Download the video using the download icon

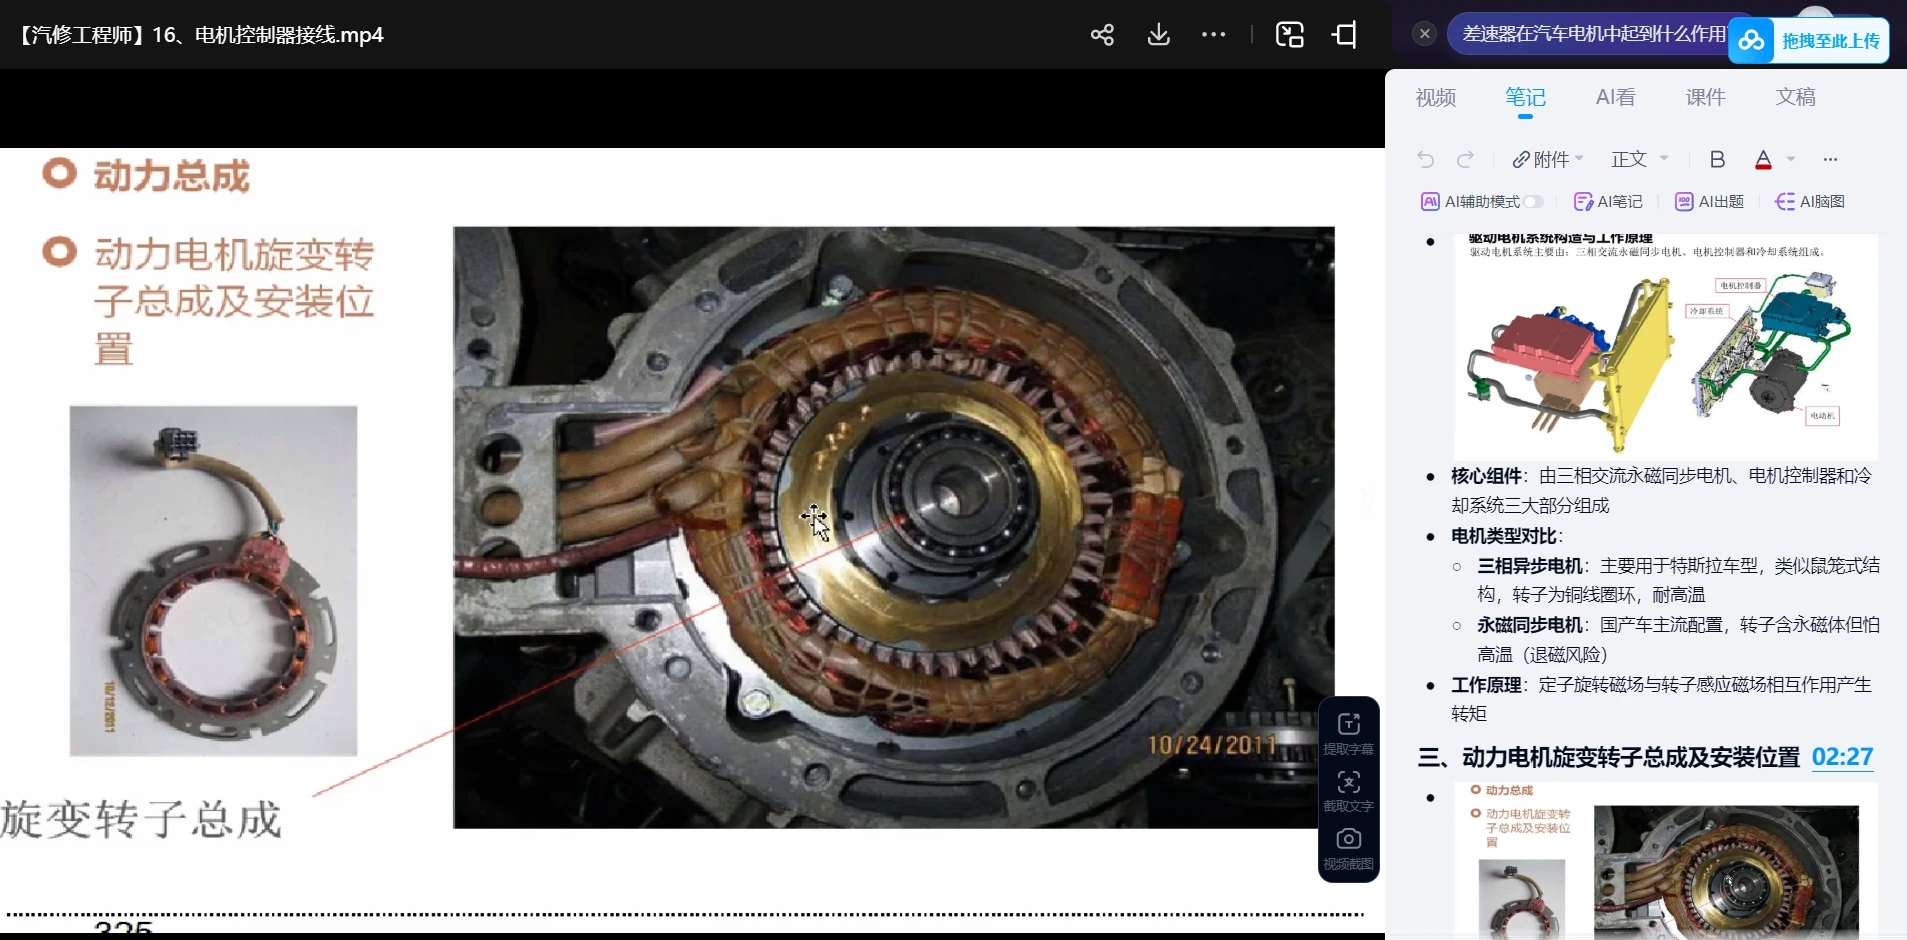click(1158, 35)
